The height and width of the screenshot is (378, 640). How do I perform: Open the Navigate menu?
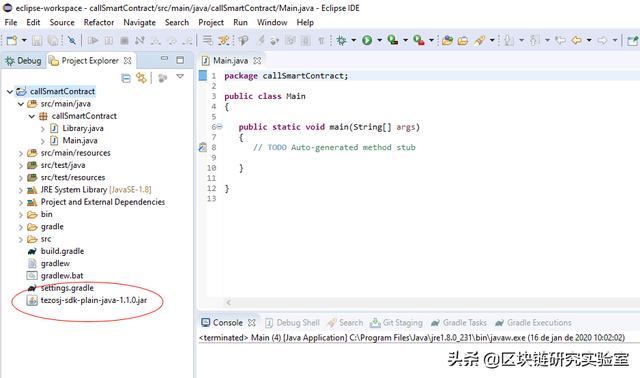click(x=140, y=22)
